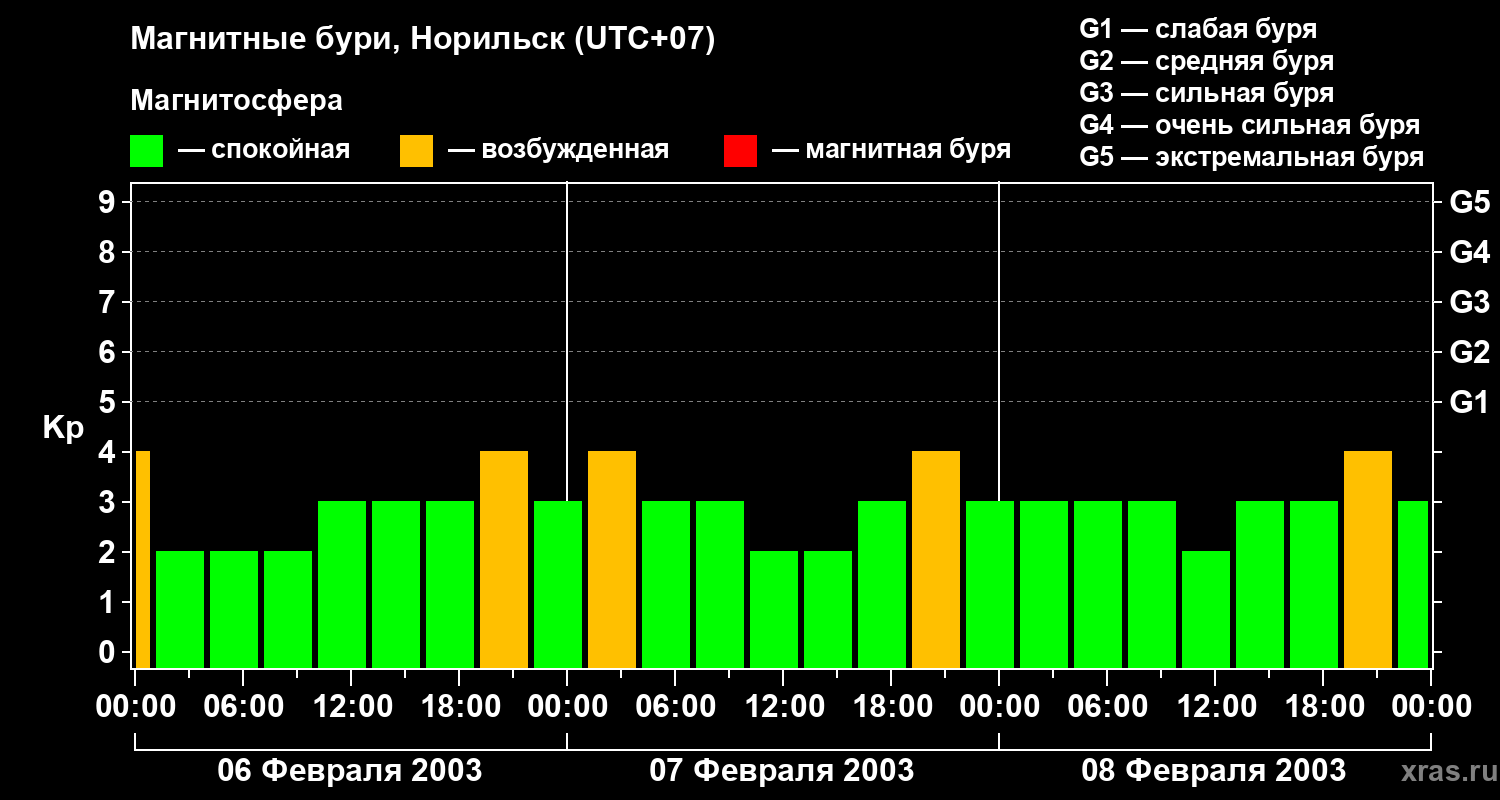Click the orange Kp 4 bar after 18:00 on 06 Февраля
Image resolution: width=1500 pixels, height=800 pixels.
[504, 559]
